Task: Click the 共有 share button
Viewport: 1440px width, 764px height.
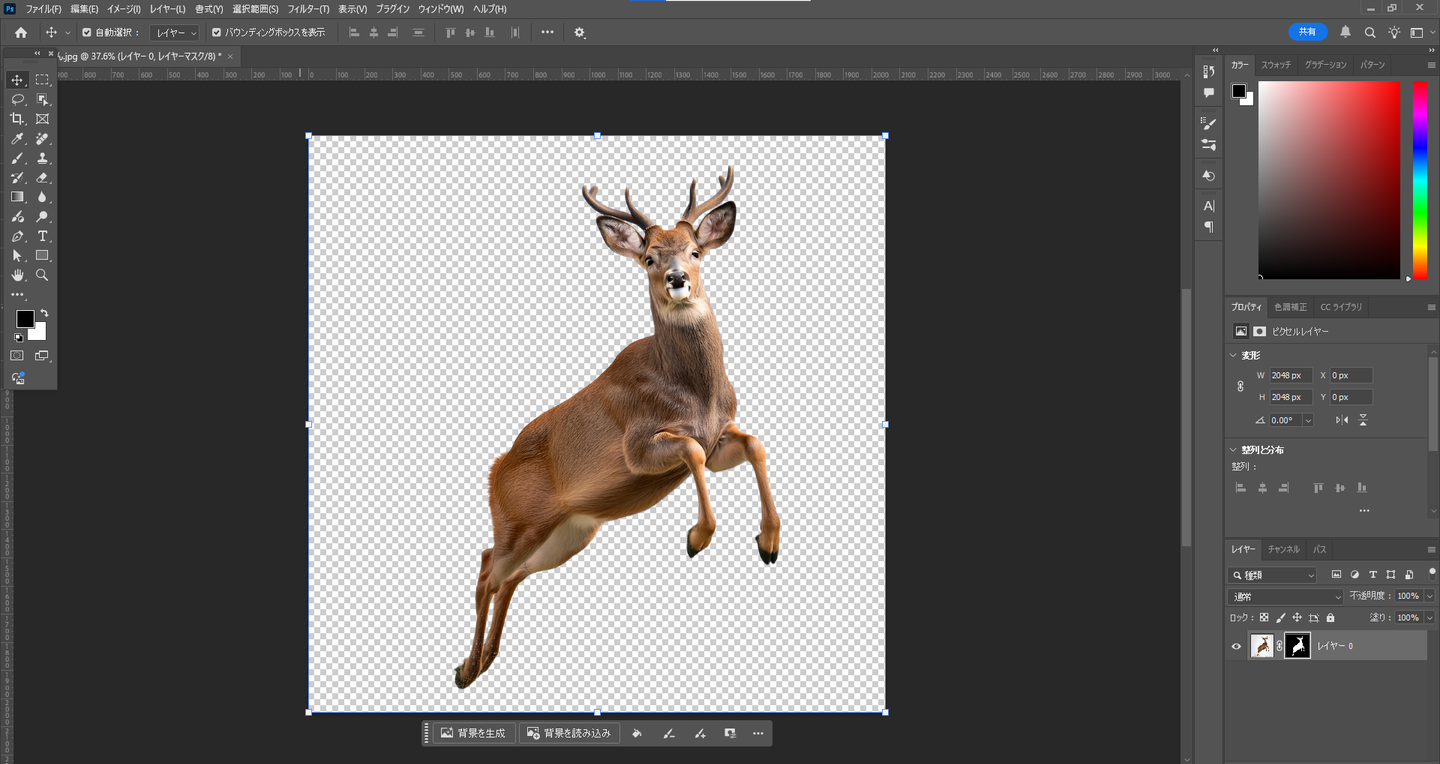Action: click(1307, 32)
